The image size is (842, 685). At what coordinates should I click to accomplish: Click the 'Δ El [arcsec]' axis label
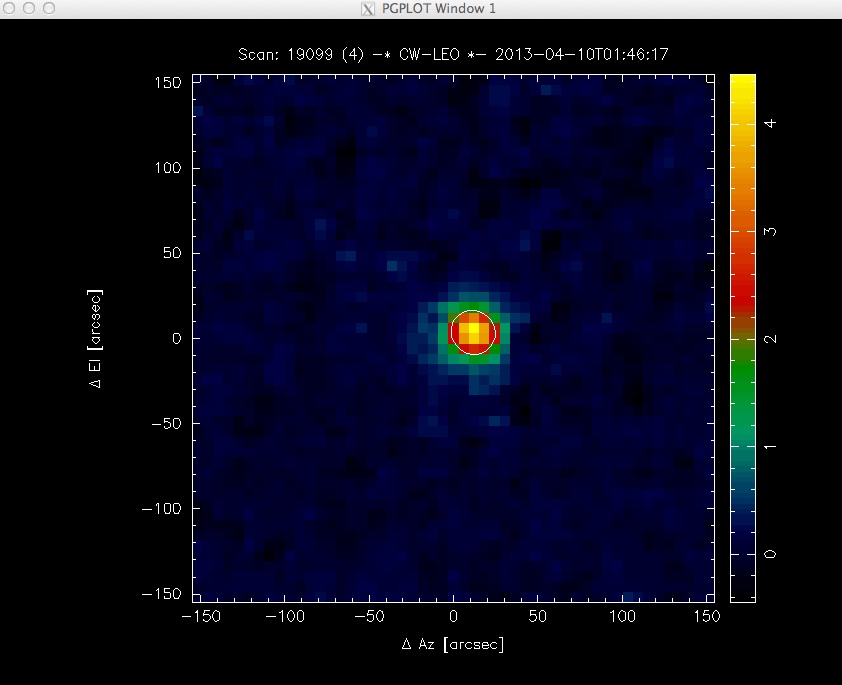tap(95, 339)
